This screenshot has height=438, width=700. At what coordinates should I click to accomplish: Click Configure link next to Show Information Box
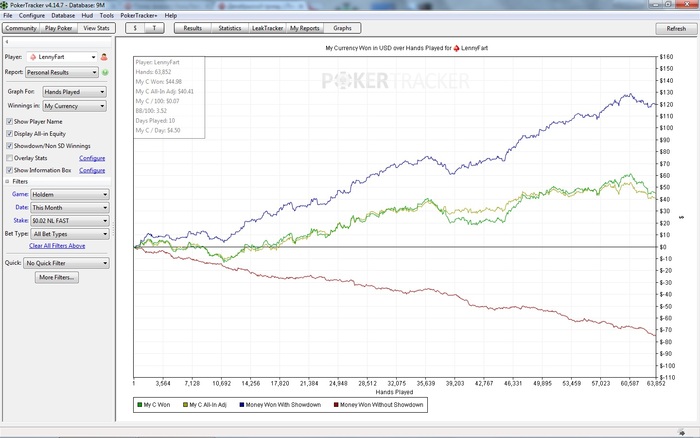click(92, 170)
